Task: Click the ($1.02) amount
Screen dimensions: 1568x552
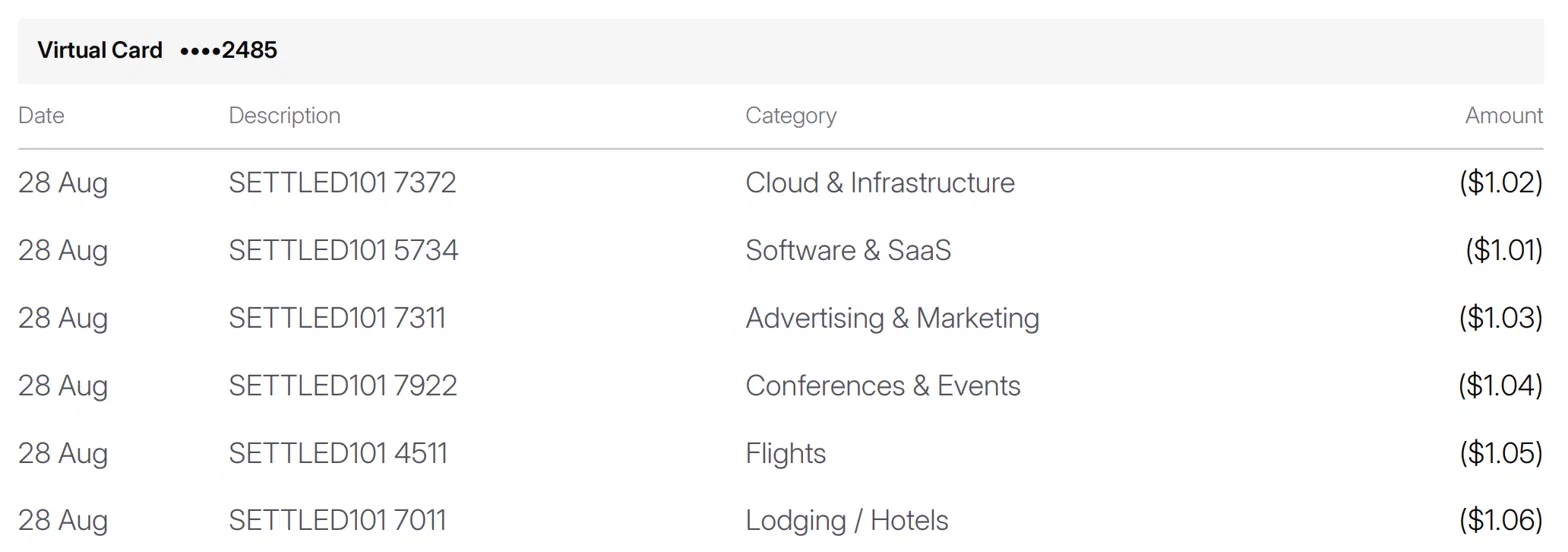Action: pyautogui.click(x=1501, y=183)
